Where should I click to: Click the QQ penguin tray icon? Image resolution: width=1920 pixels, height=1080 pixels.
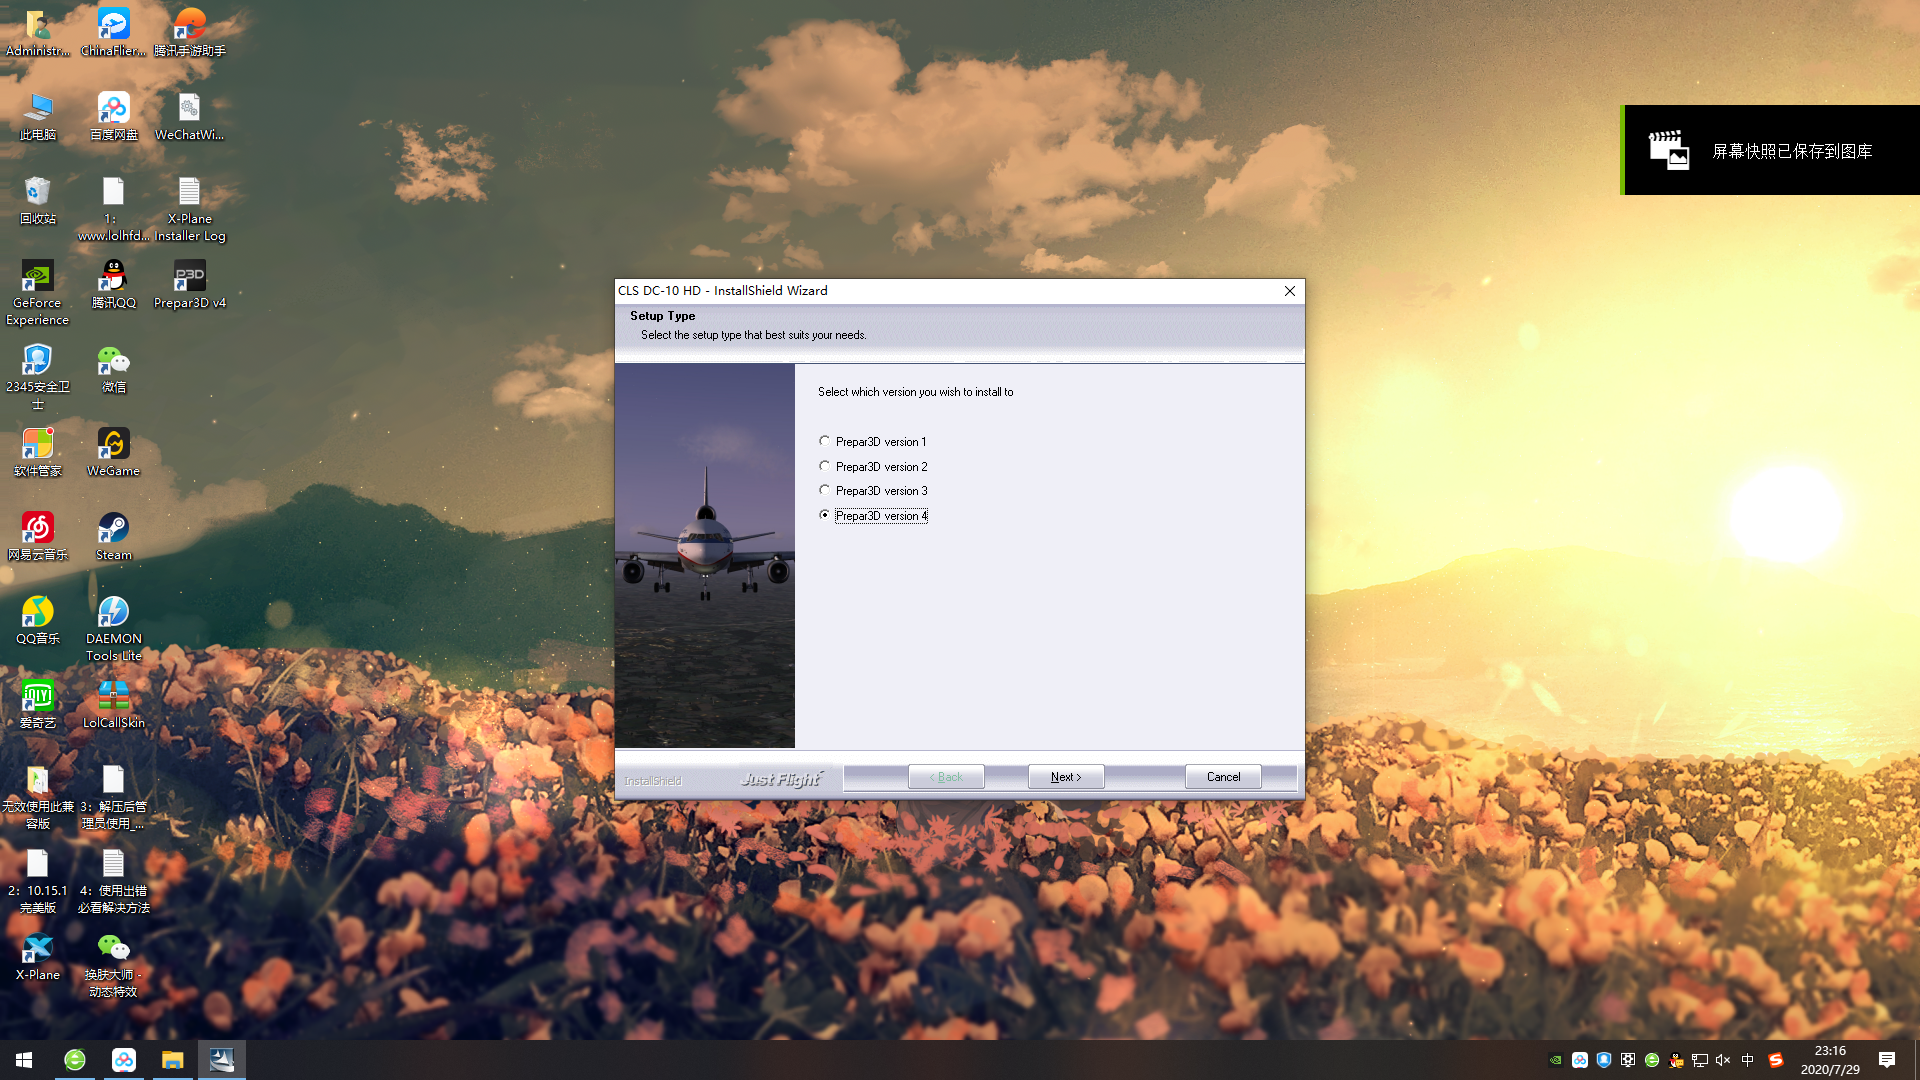[1676, 1060]
